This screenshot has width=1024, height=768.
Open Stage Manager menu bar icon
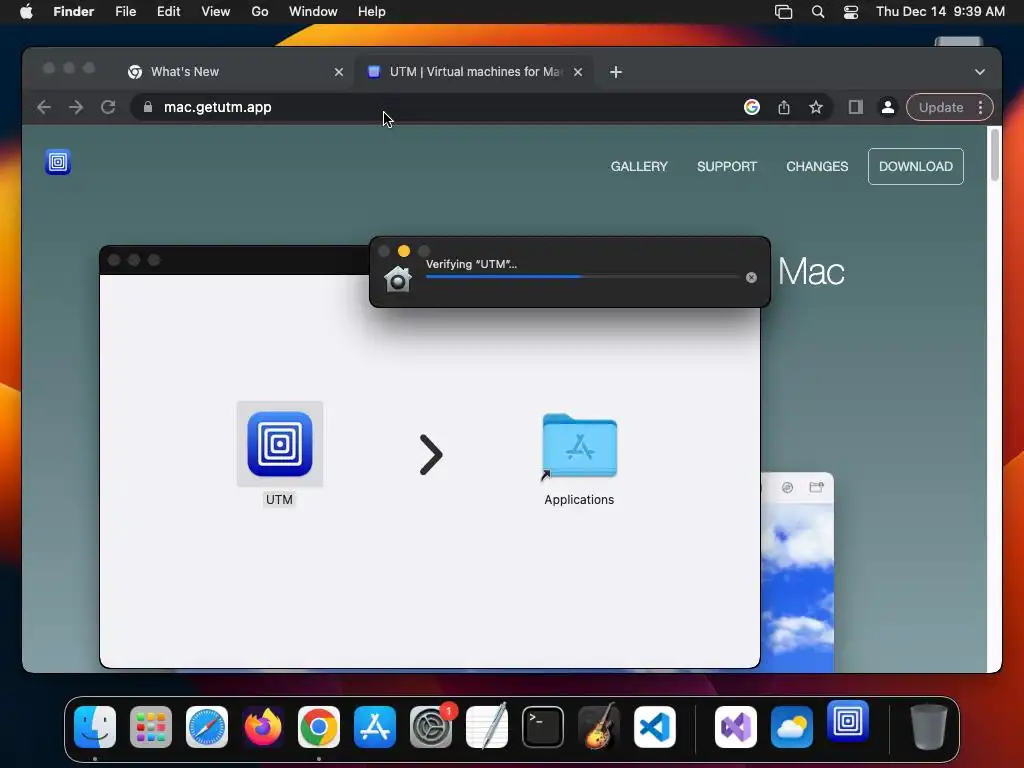783,12
